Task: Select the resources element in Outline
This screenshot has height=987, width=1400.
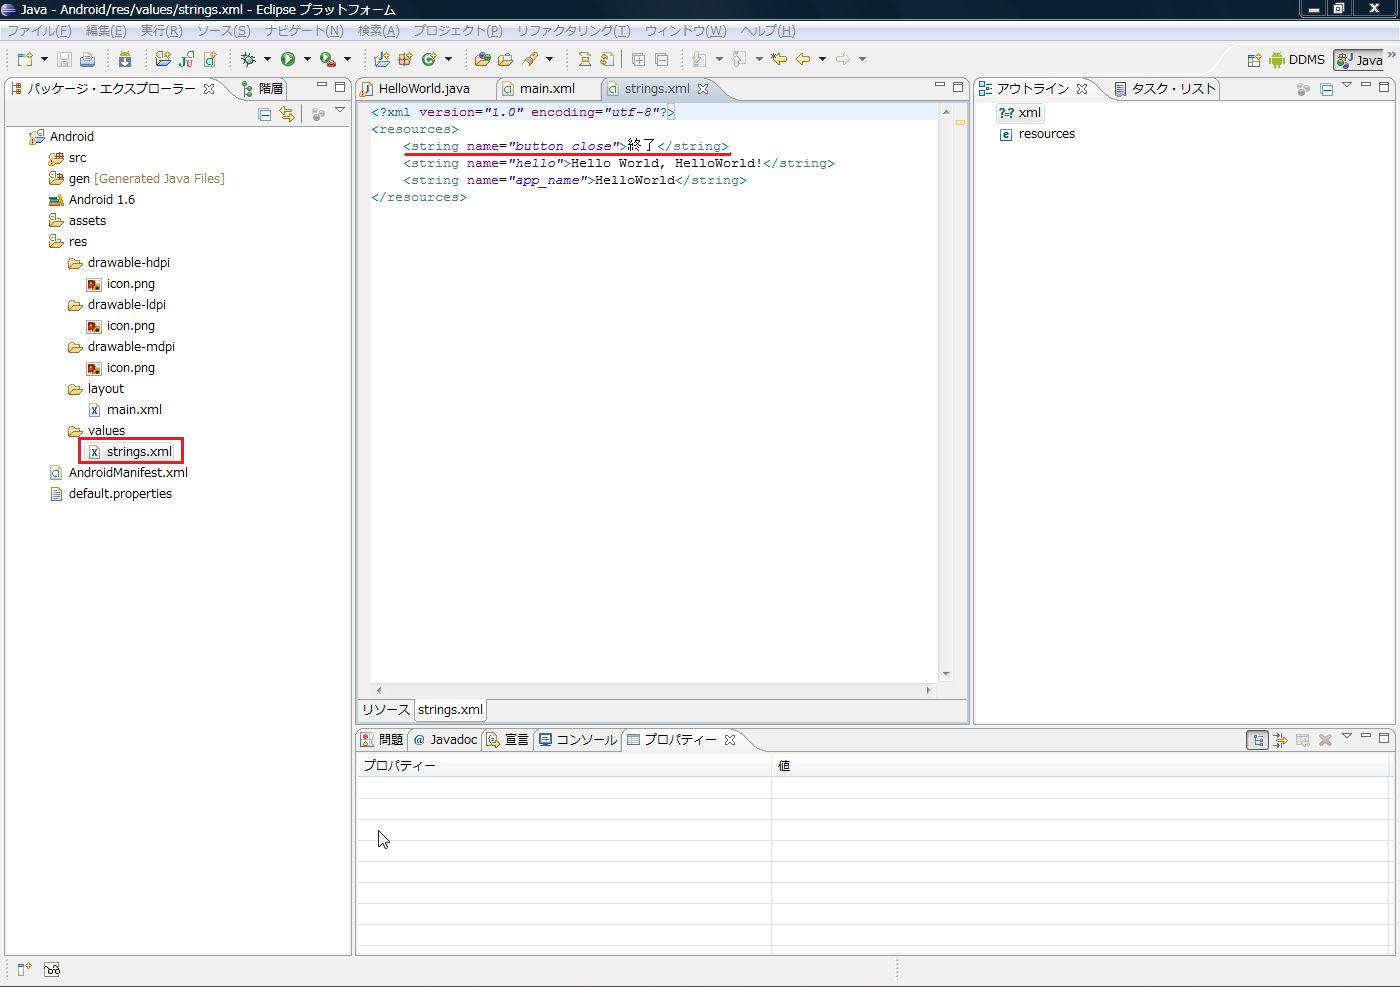Action: [x=1037, y=134]
